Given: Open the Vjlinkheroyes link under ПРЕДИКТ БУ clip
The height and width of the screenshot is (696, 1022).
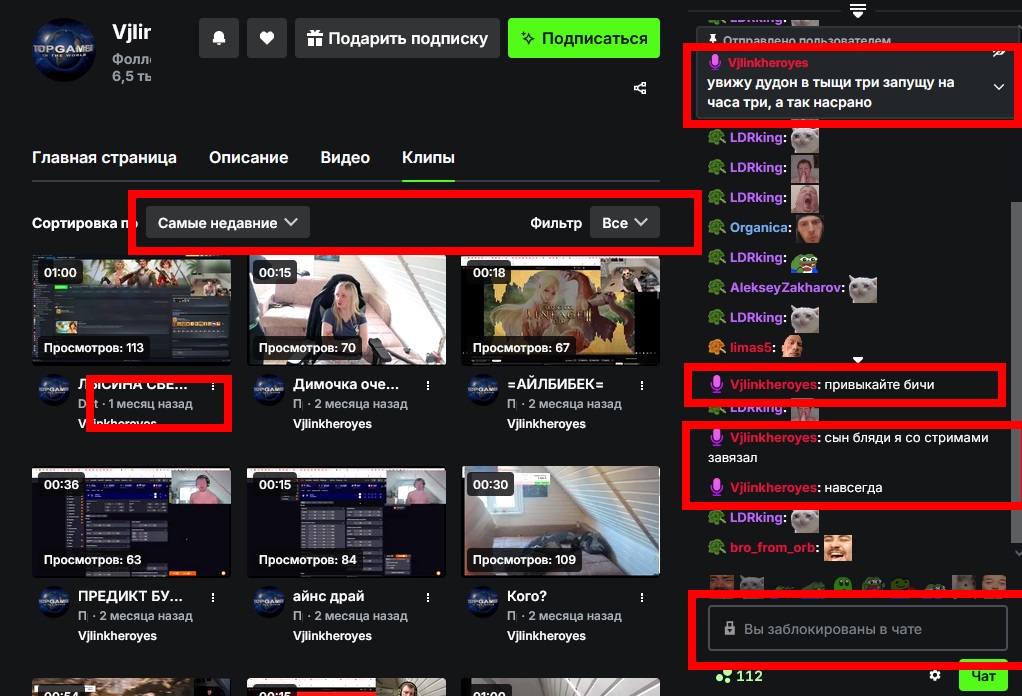Looking at the screenshot, I should point(117,636).
